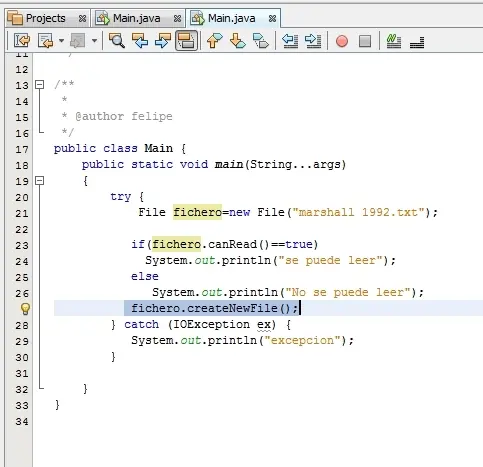Click 'File' class name after new keyword

(271, 212)
